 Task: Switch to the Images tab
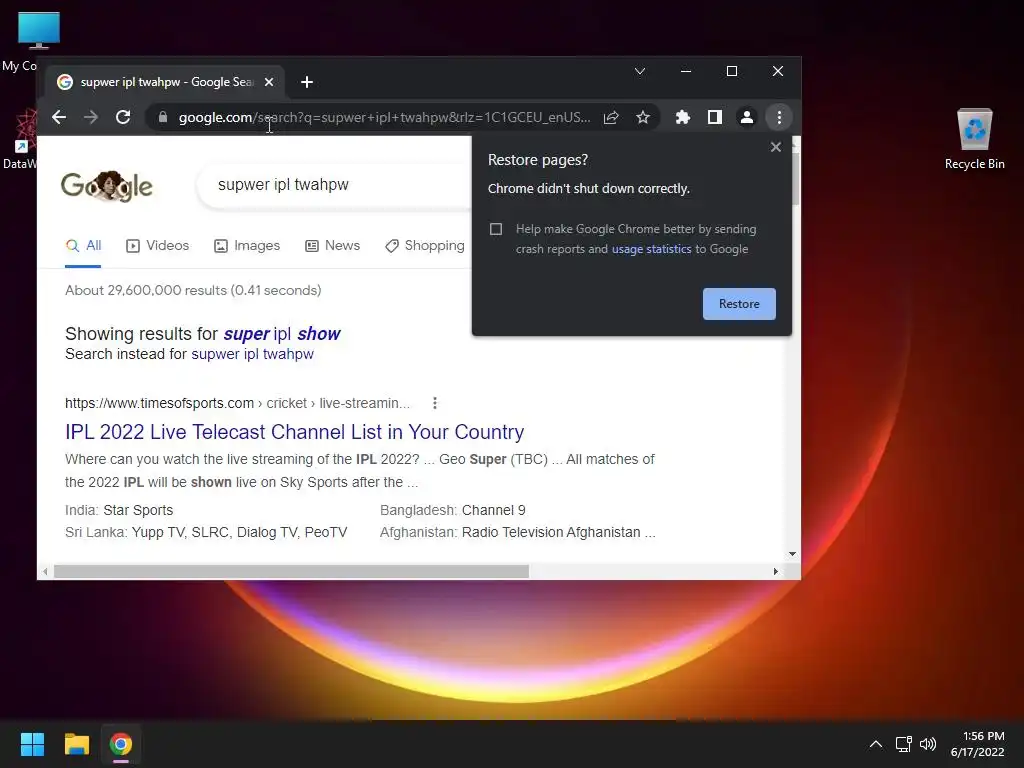tap(247, 246)
